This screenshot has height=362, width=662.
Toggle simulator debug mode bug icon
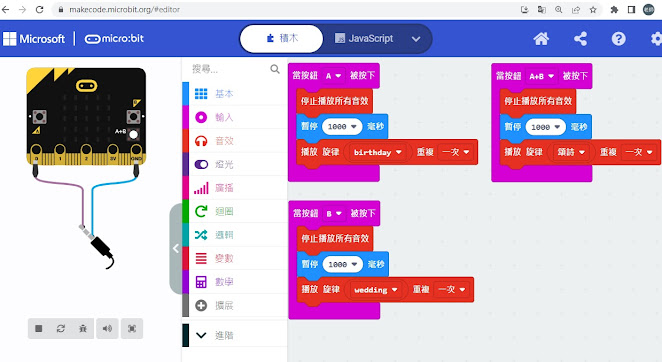pyautogui.click(x=83, y=328)
